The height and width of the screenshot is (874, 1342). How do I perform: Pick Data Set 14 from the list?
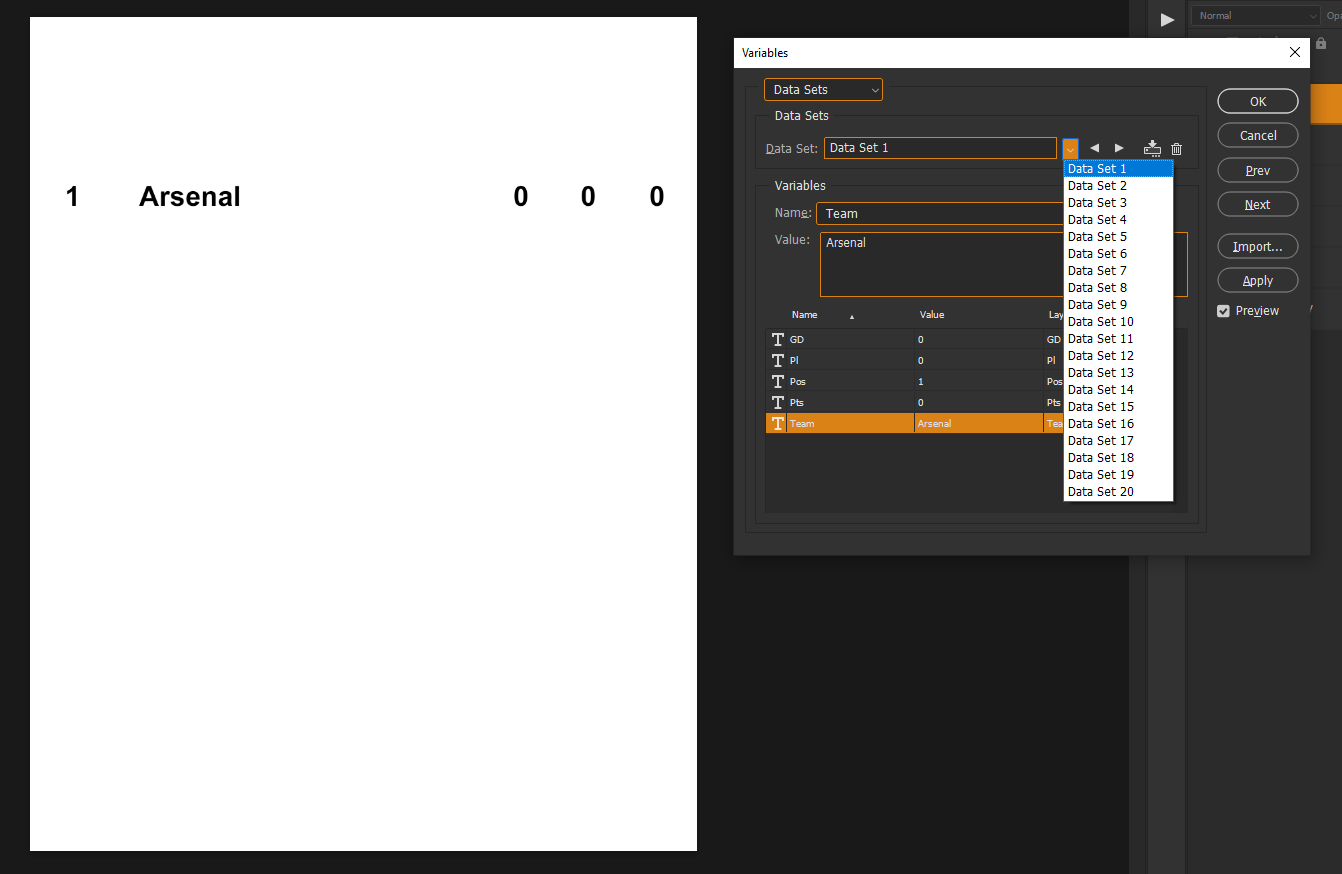(1118, 390)
